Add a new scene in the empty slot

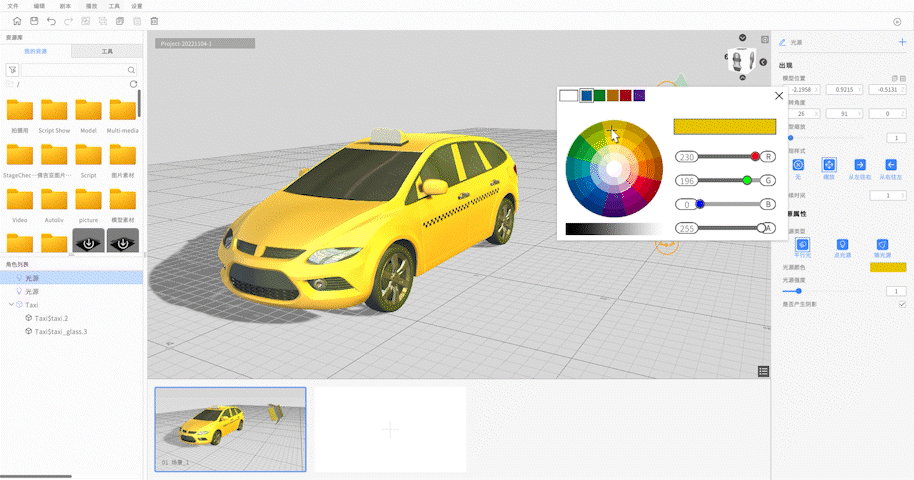[x=390, y=429]
